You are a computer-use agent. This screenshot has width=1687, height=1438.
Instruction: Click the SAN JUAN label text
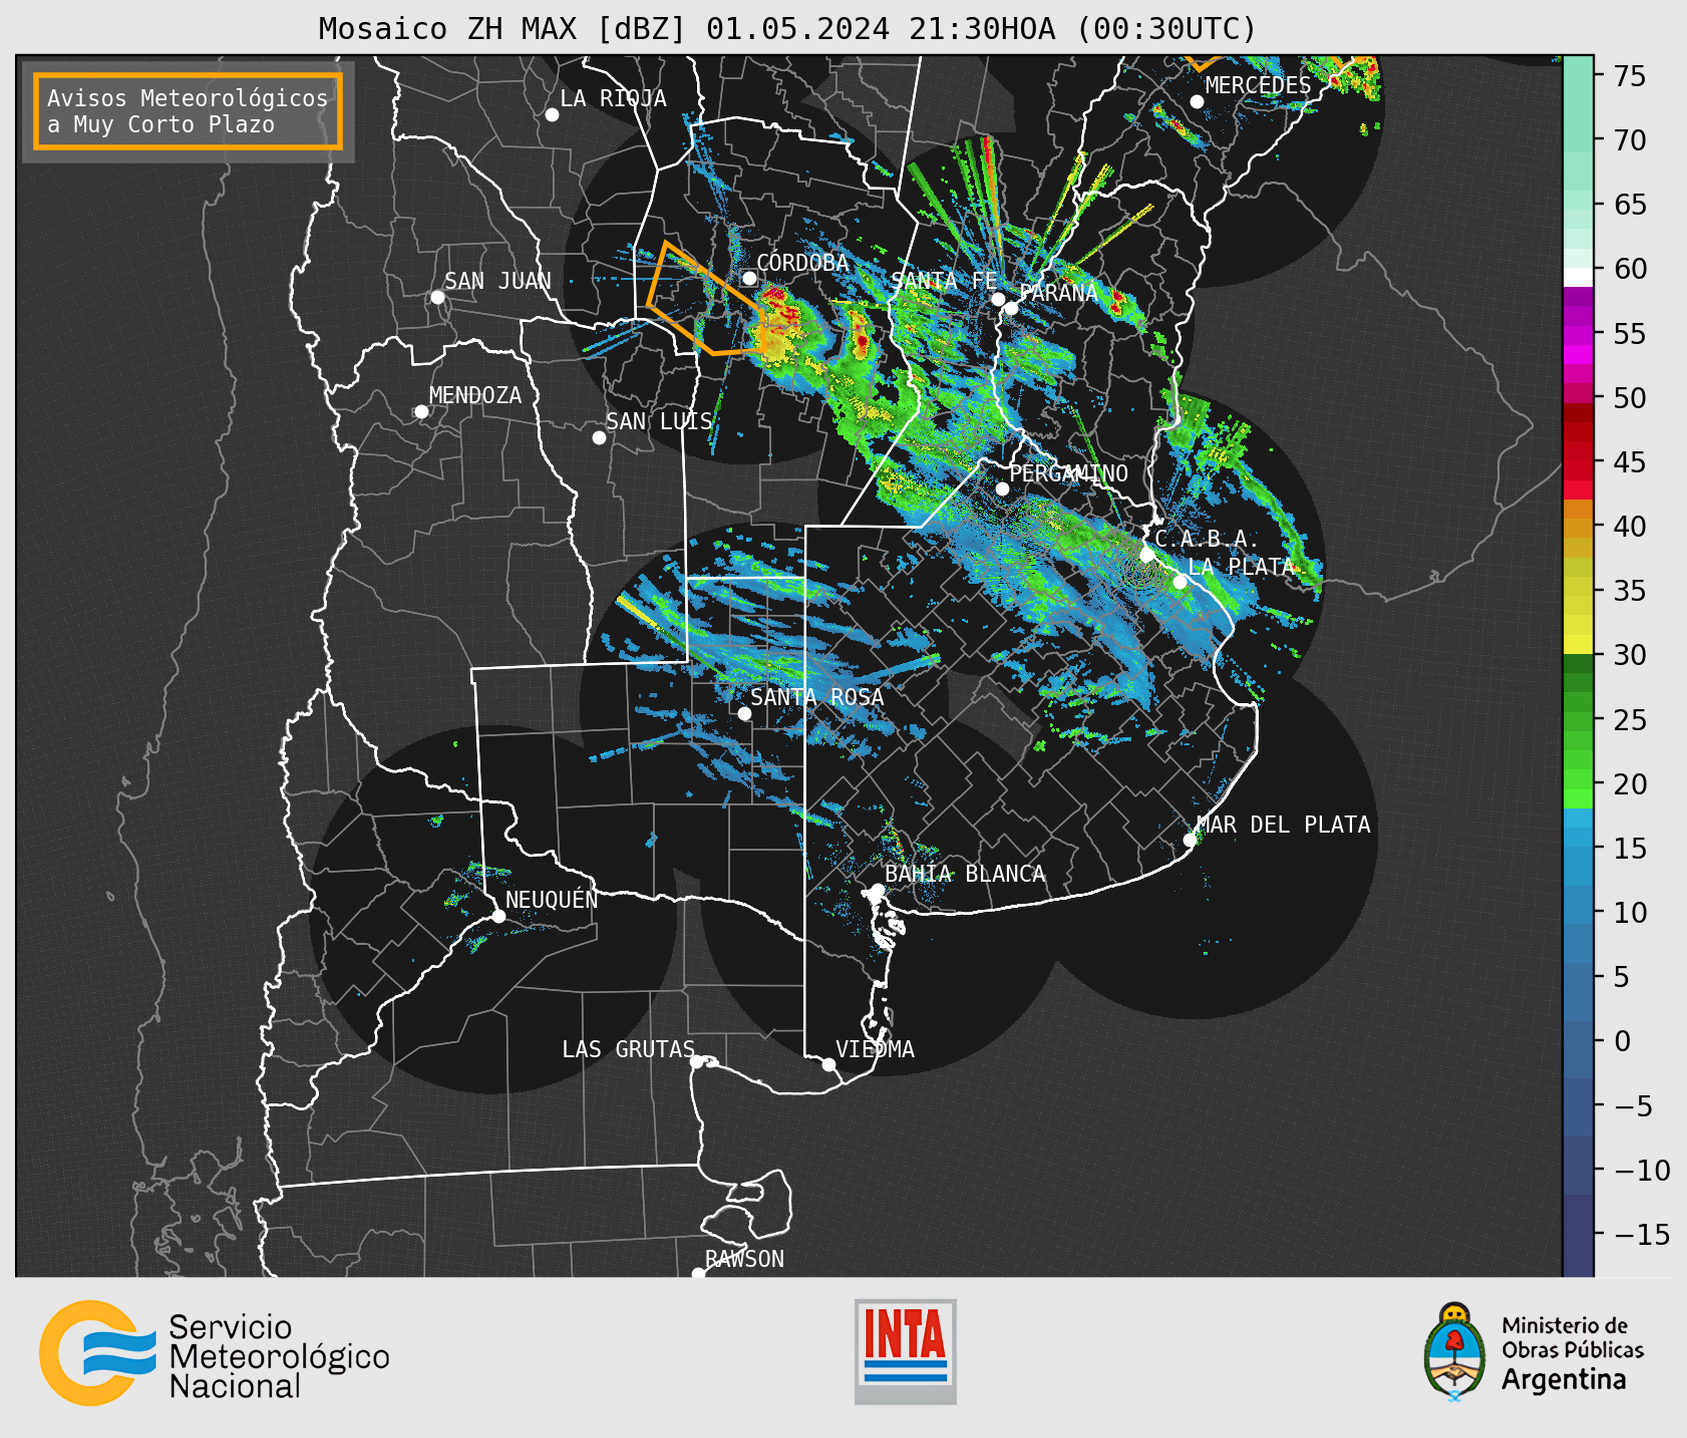[497, 281]
